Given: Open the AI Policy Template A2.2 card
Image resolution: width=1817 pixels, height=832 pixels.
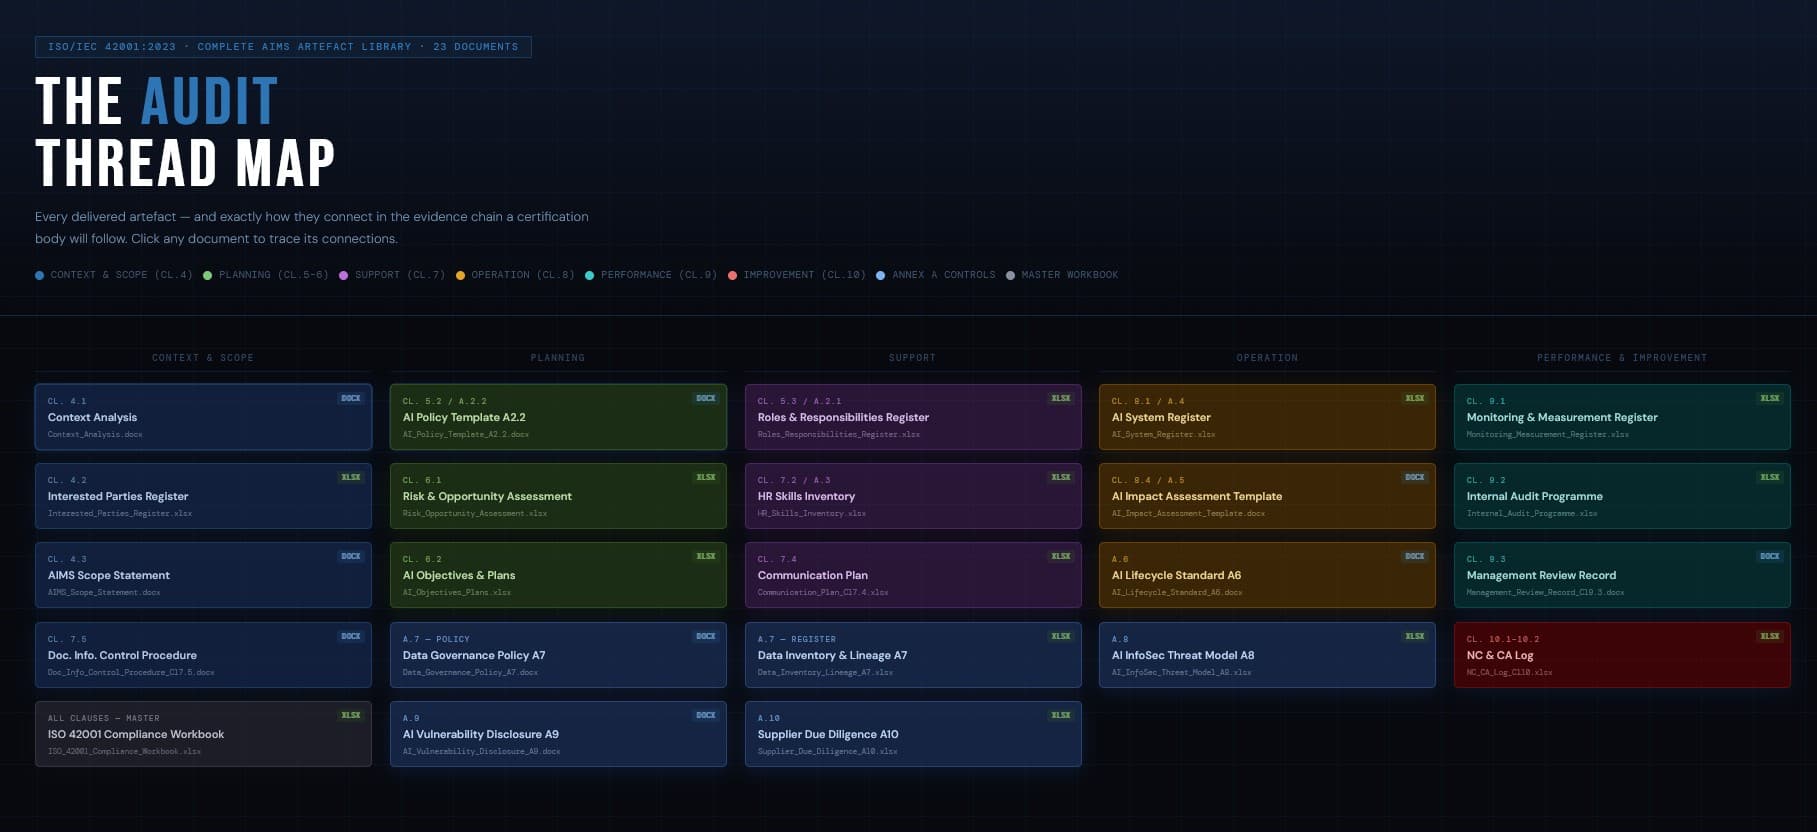Looking at the screenshot, I should coord(558,417).
